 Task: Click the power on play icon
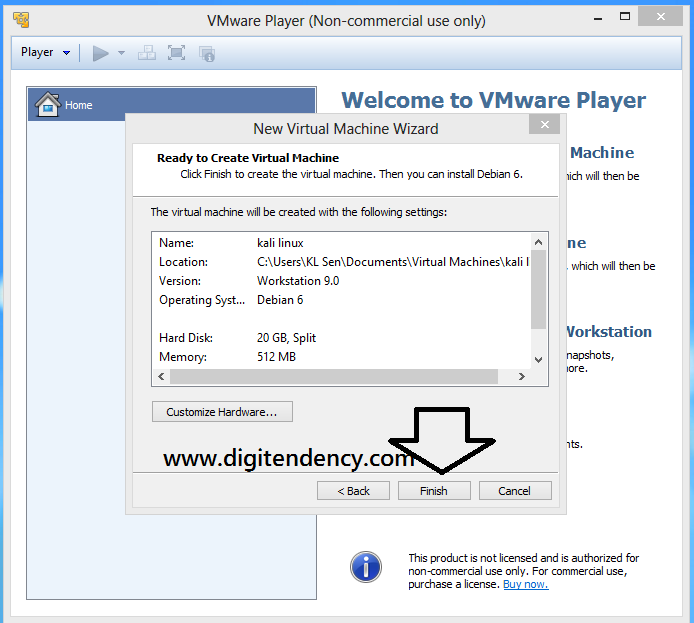click(100, 54)
